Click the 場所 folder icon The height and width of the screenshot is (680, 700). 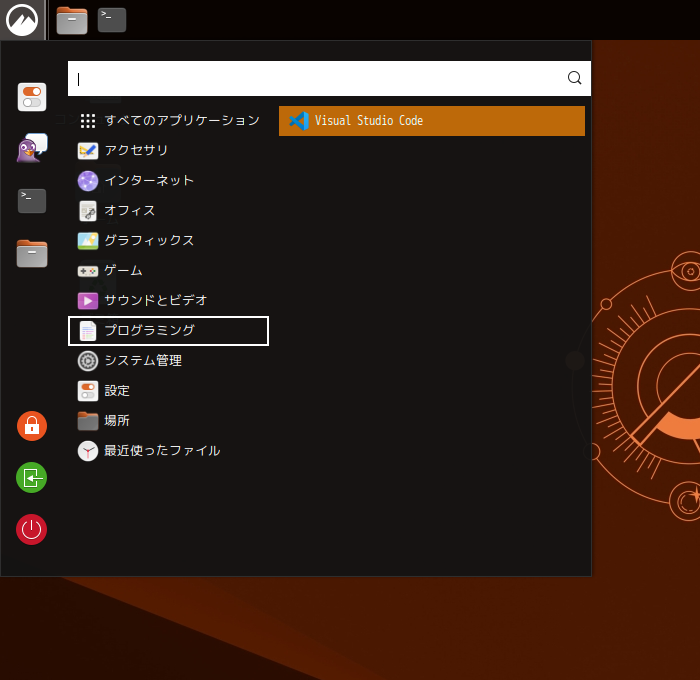pos(88,421)
